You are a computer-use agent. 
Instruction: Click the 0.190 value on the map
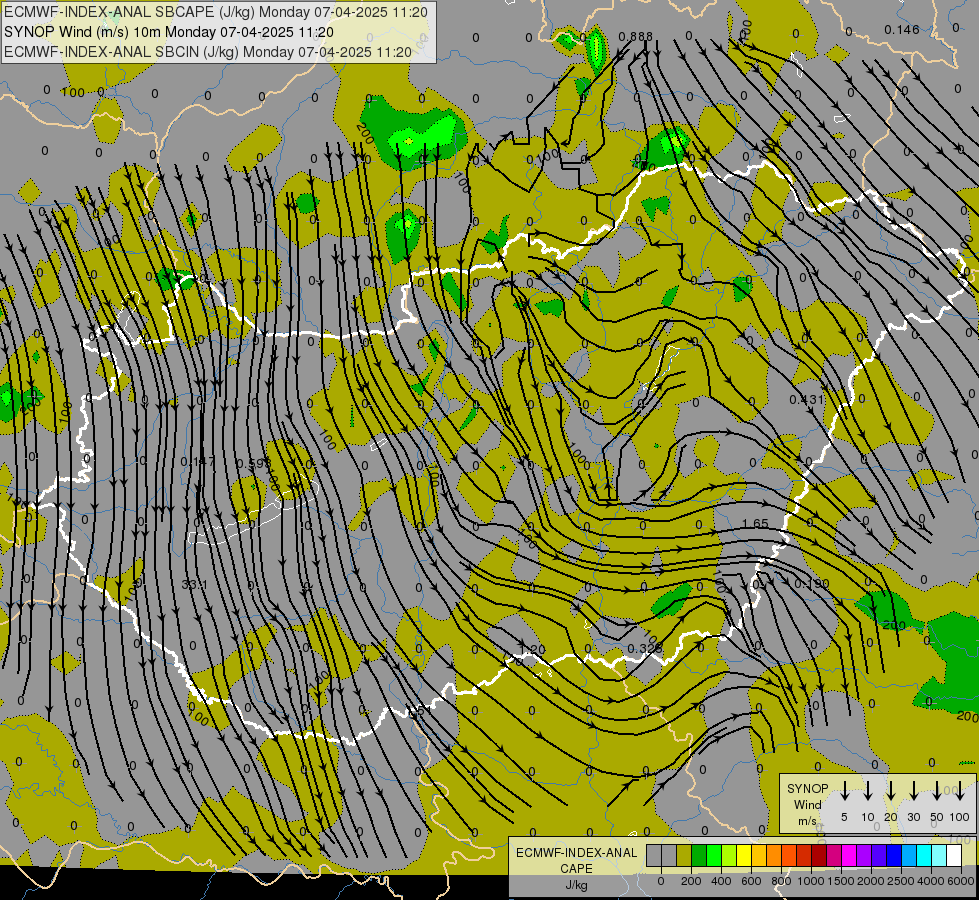(x=812, y=583)
